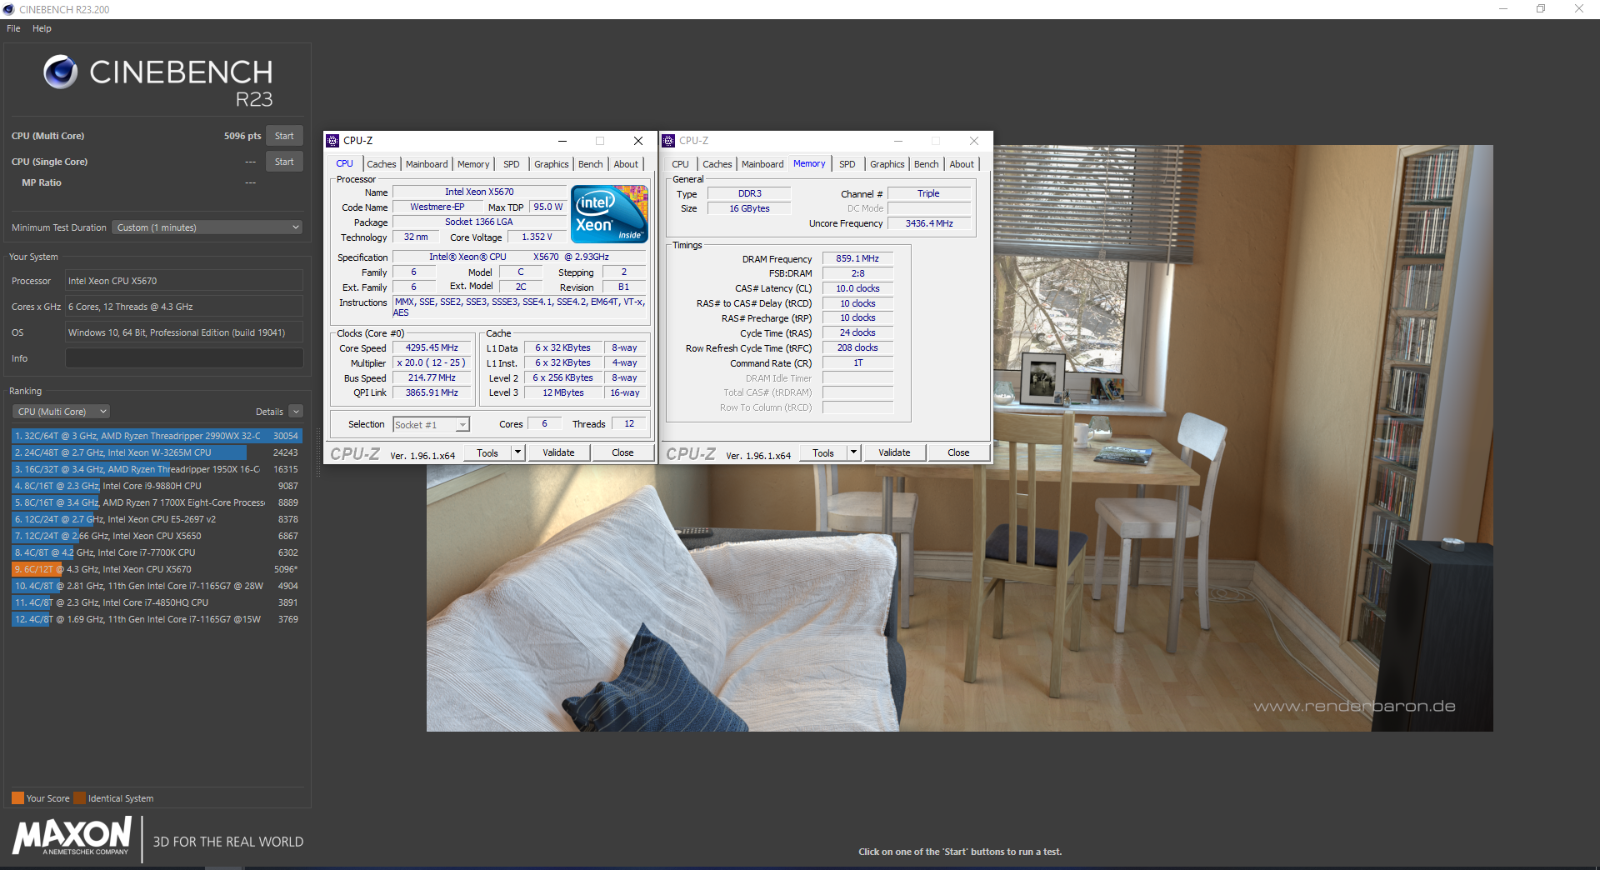Expand the ranking Details toggle
The image size is (1600, 870).
295,411
